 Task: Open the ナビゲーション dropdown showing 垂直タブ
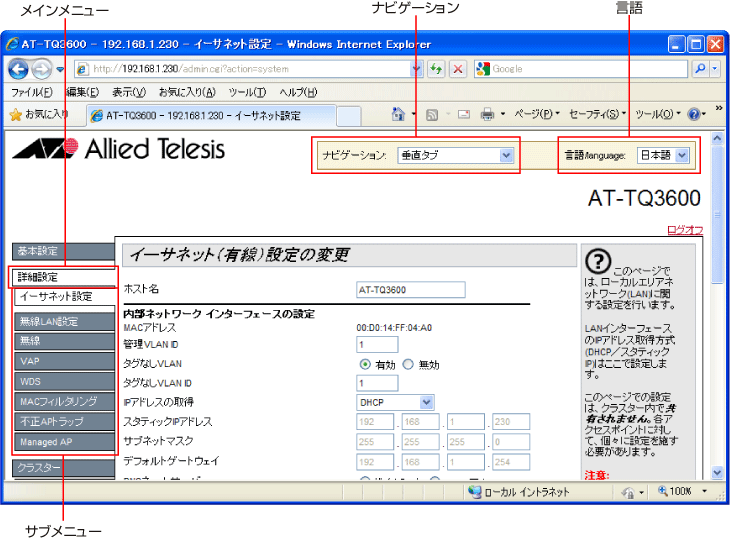click(x=455, y=155)
